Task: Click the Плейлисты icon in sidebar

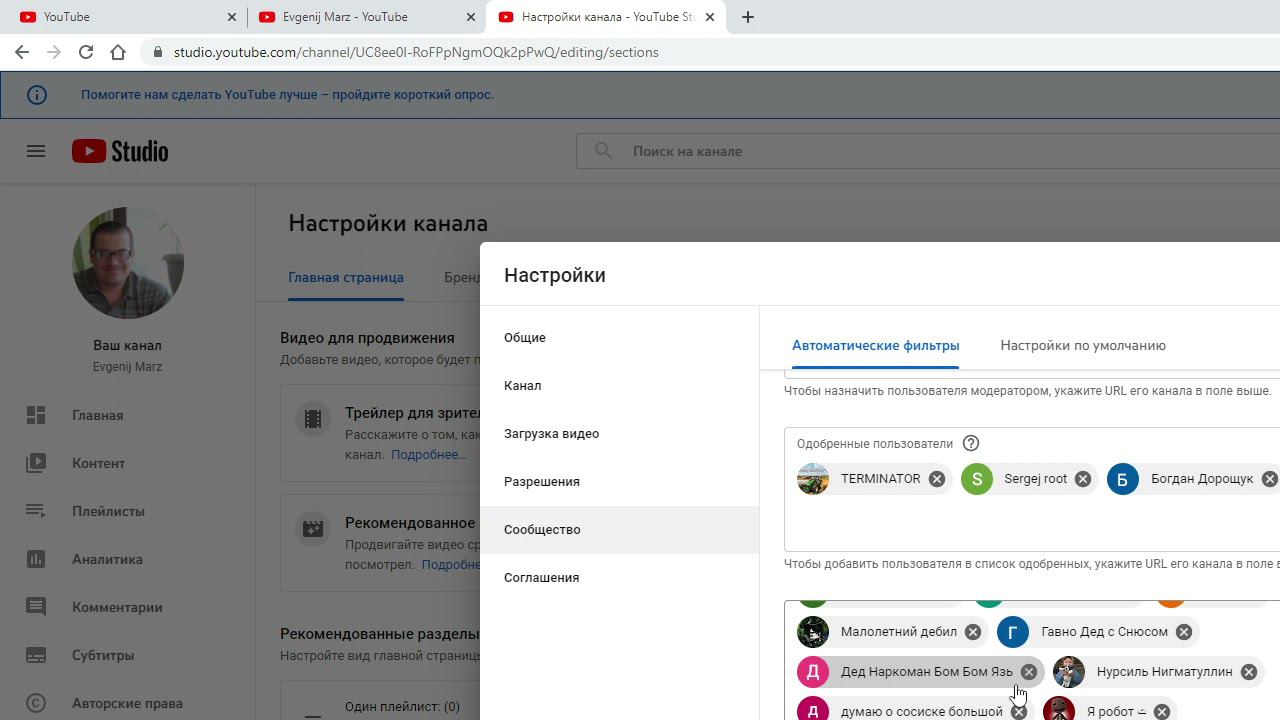Action: [x=36, y=511]
